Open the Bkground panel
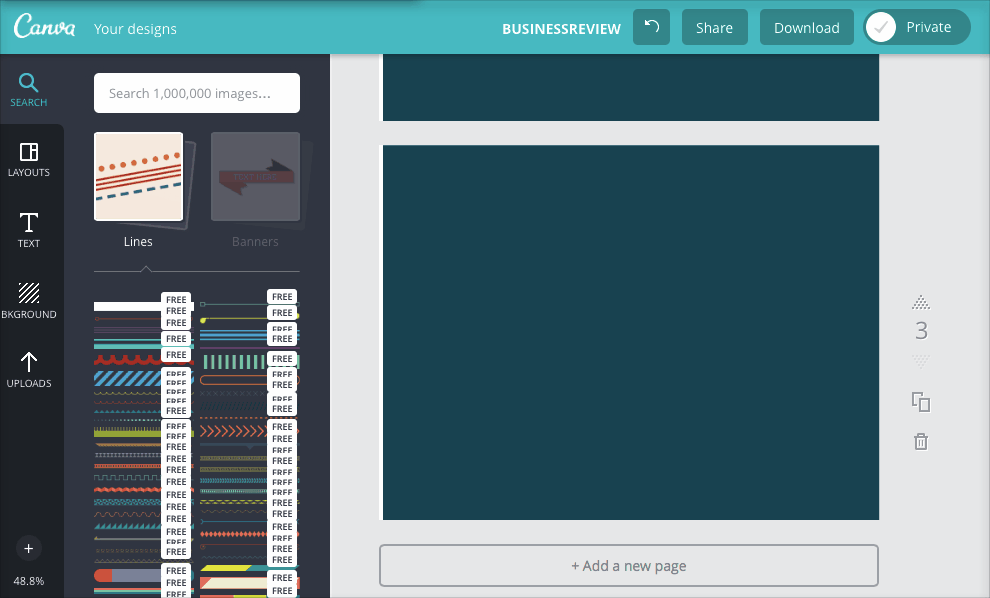The width and height of the screenshot is (990, 598). point(29,300)
